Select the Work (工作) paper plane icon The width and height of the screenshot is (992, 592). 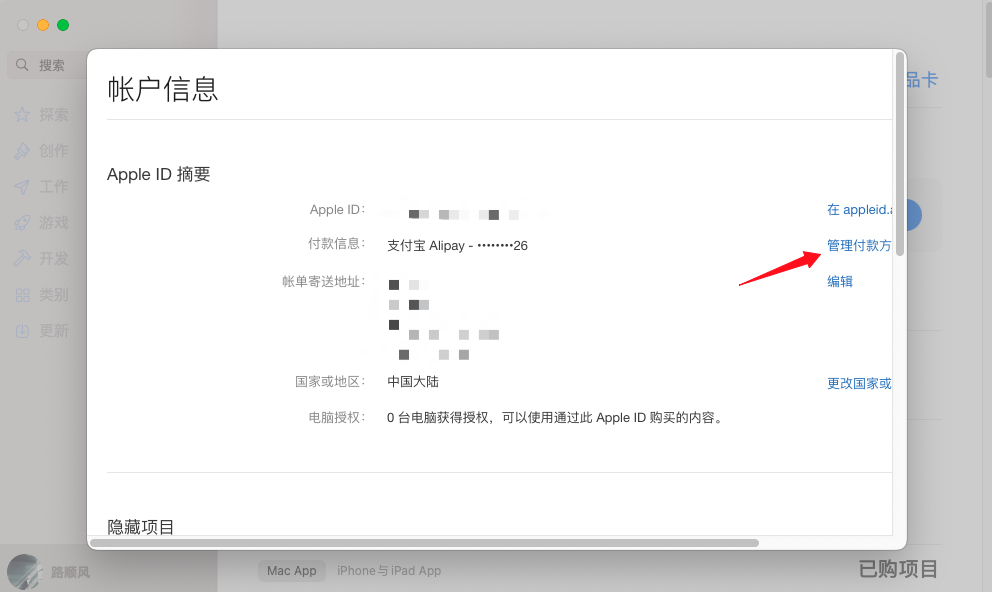(x=22, y=187)
